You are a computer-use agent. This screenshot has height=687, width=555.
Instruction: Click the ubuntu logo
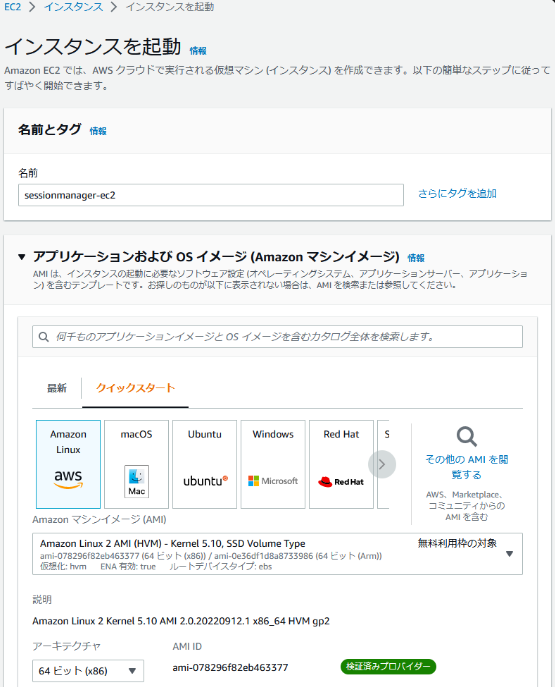(205, 481)
